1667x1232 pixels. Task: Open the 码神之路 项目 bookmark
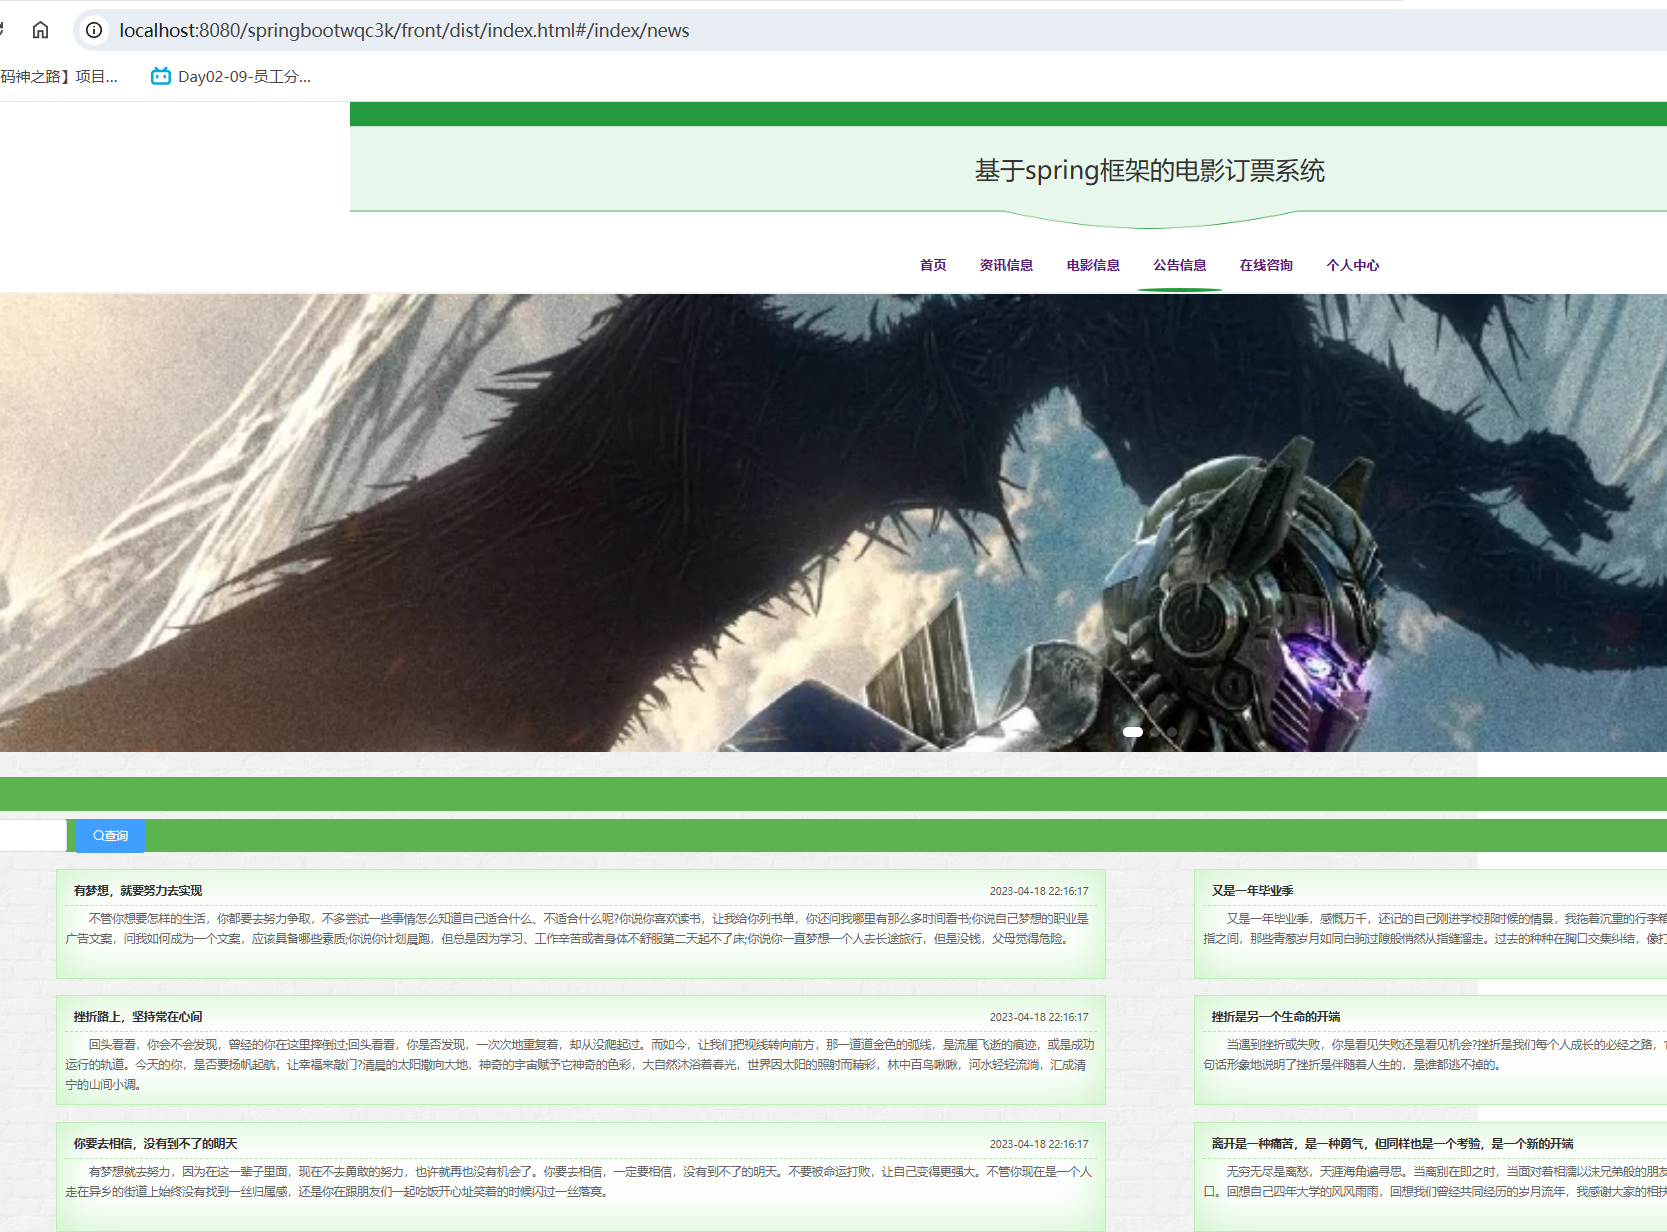click(59, 76)
